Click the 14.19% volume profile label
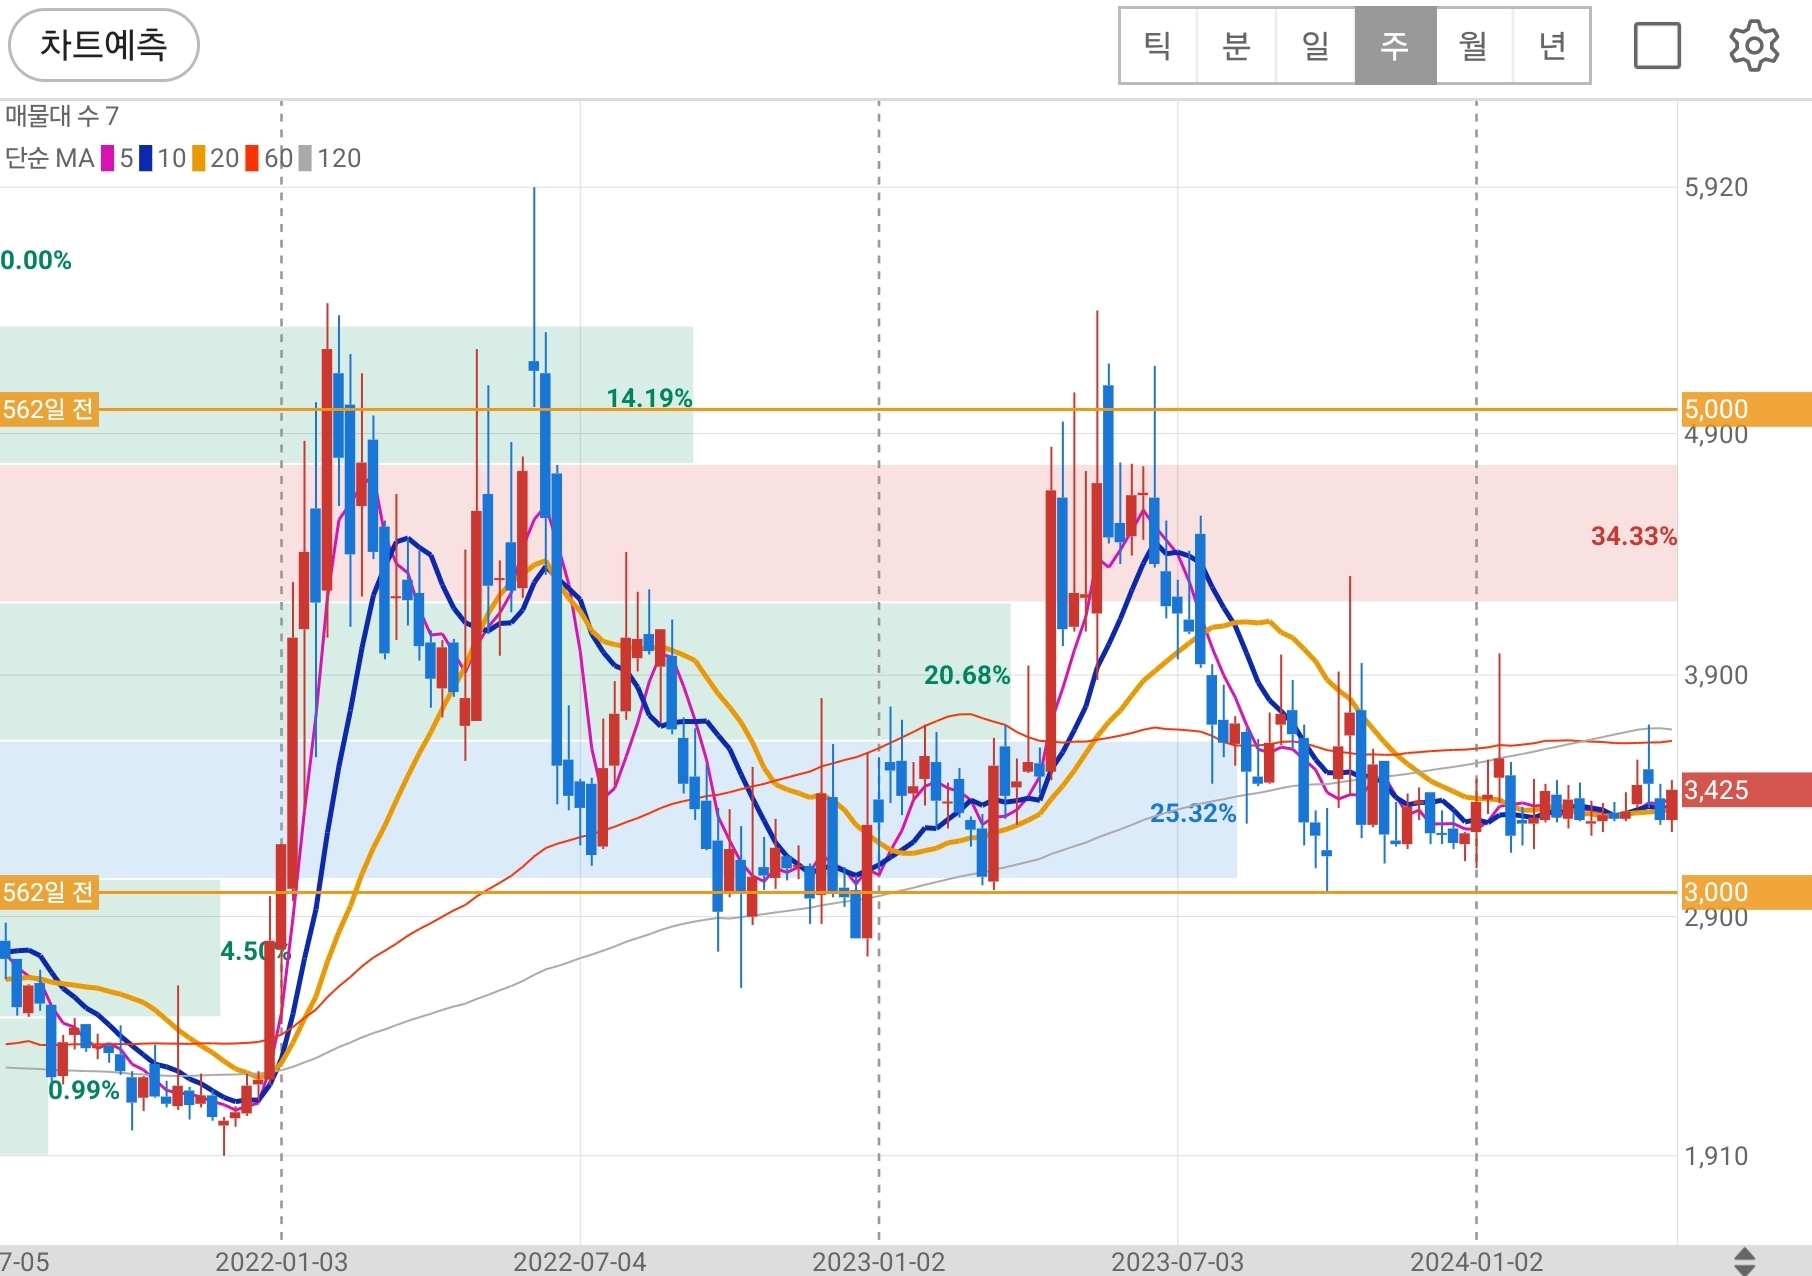This screenshot has height=1276, width=1812. (x=649, y=398)
